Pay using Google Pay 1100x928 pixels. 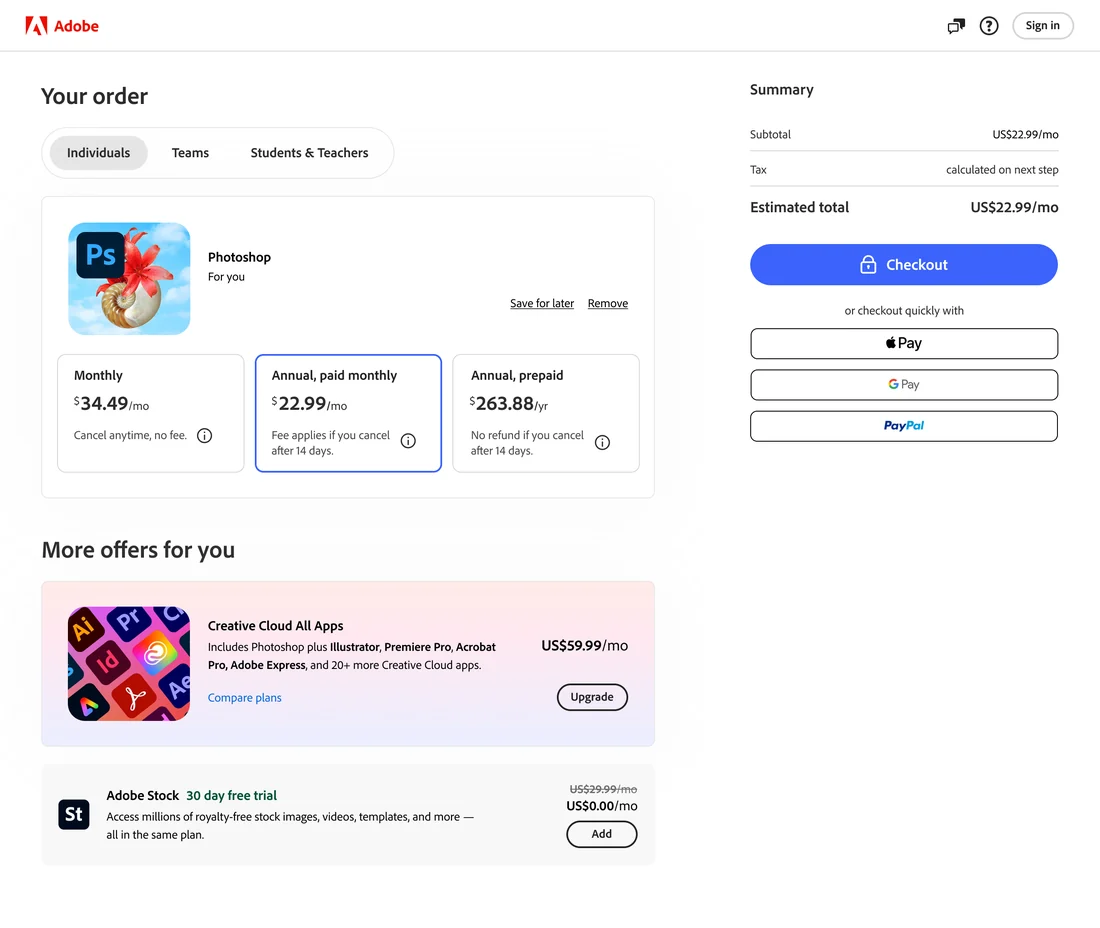904,384
